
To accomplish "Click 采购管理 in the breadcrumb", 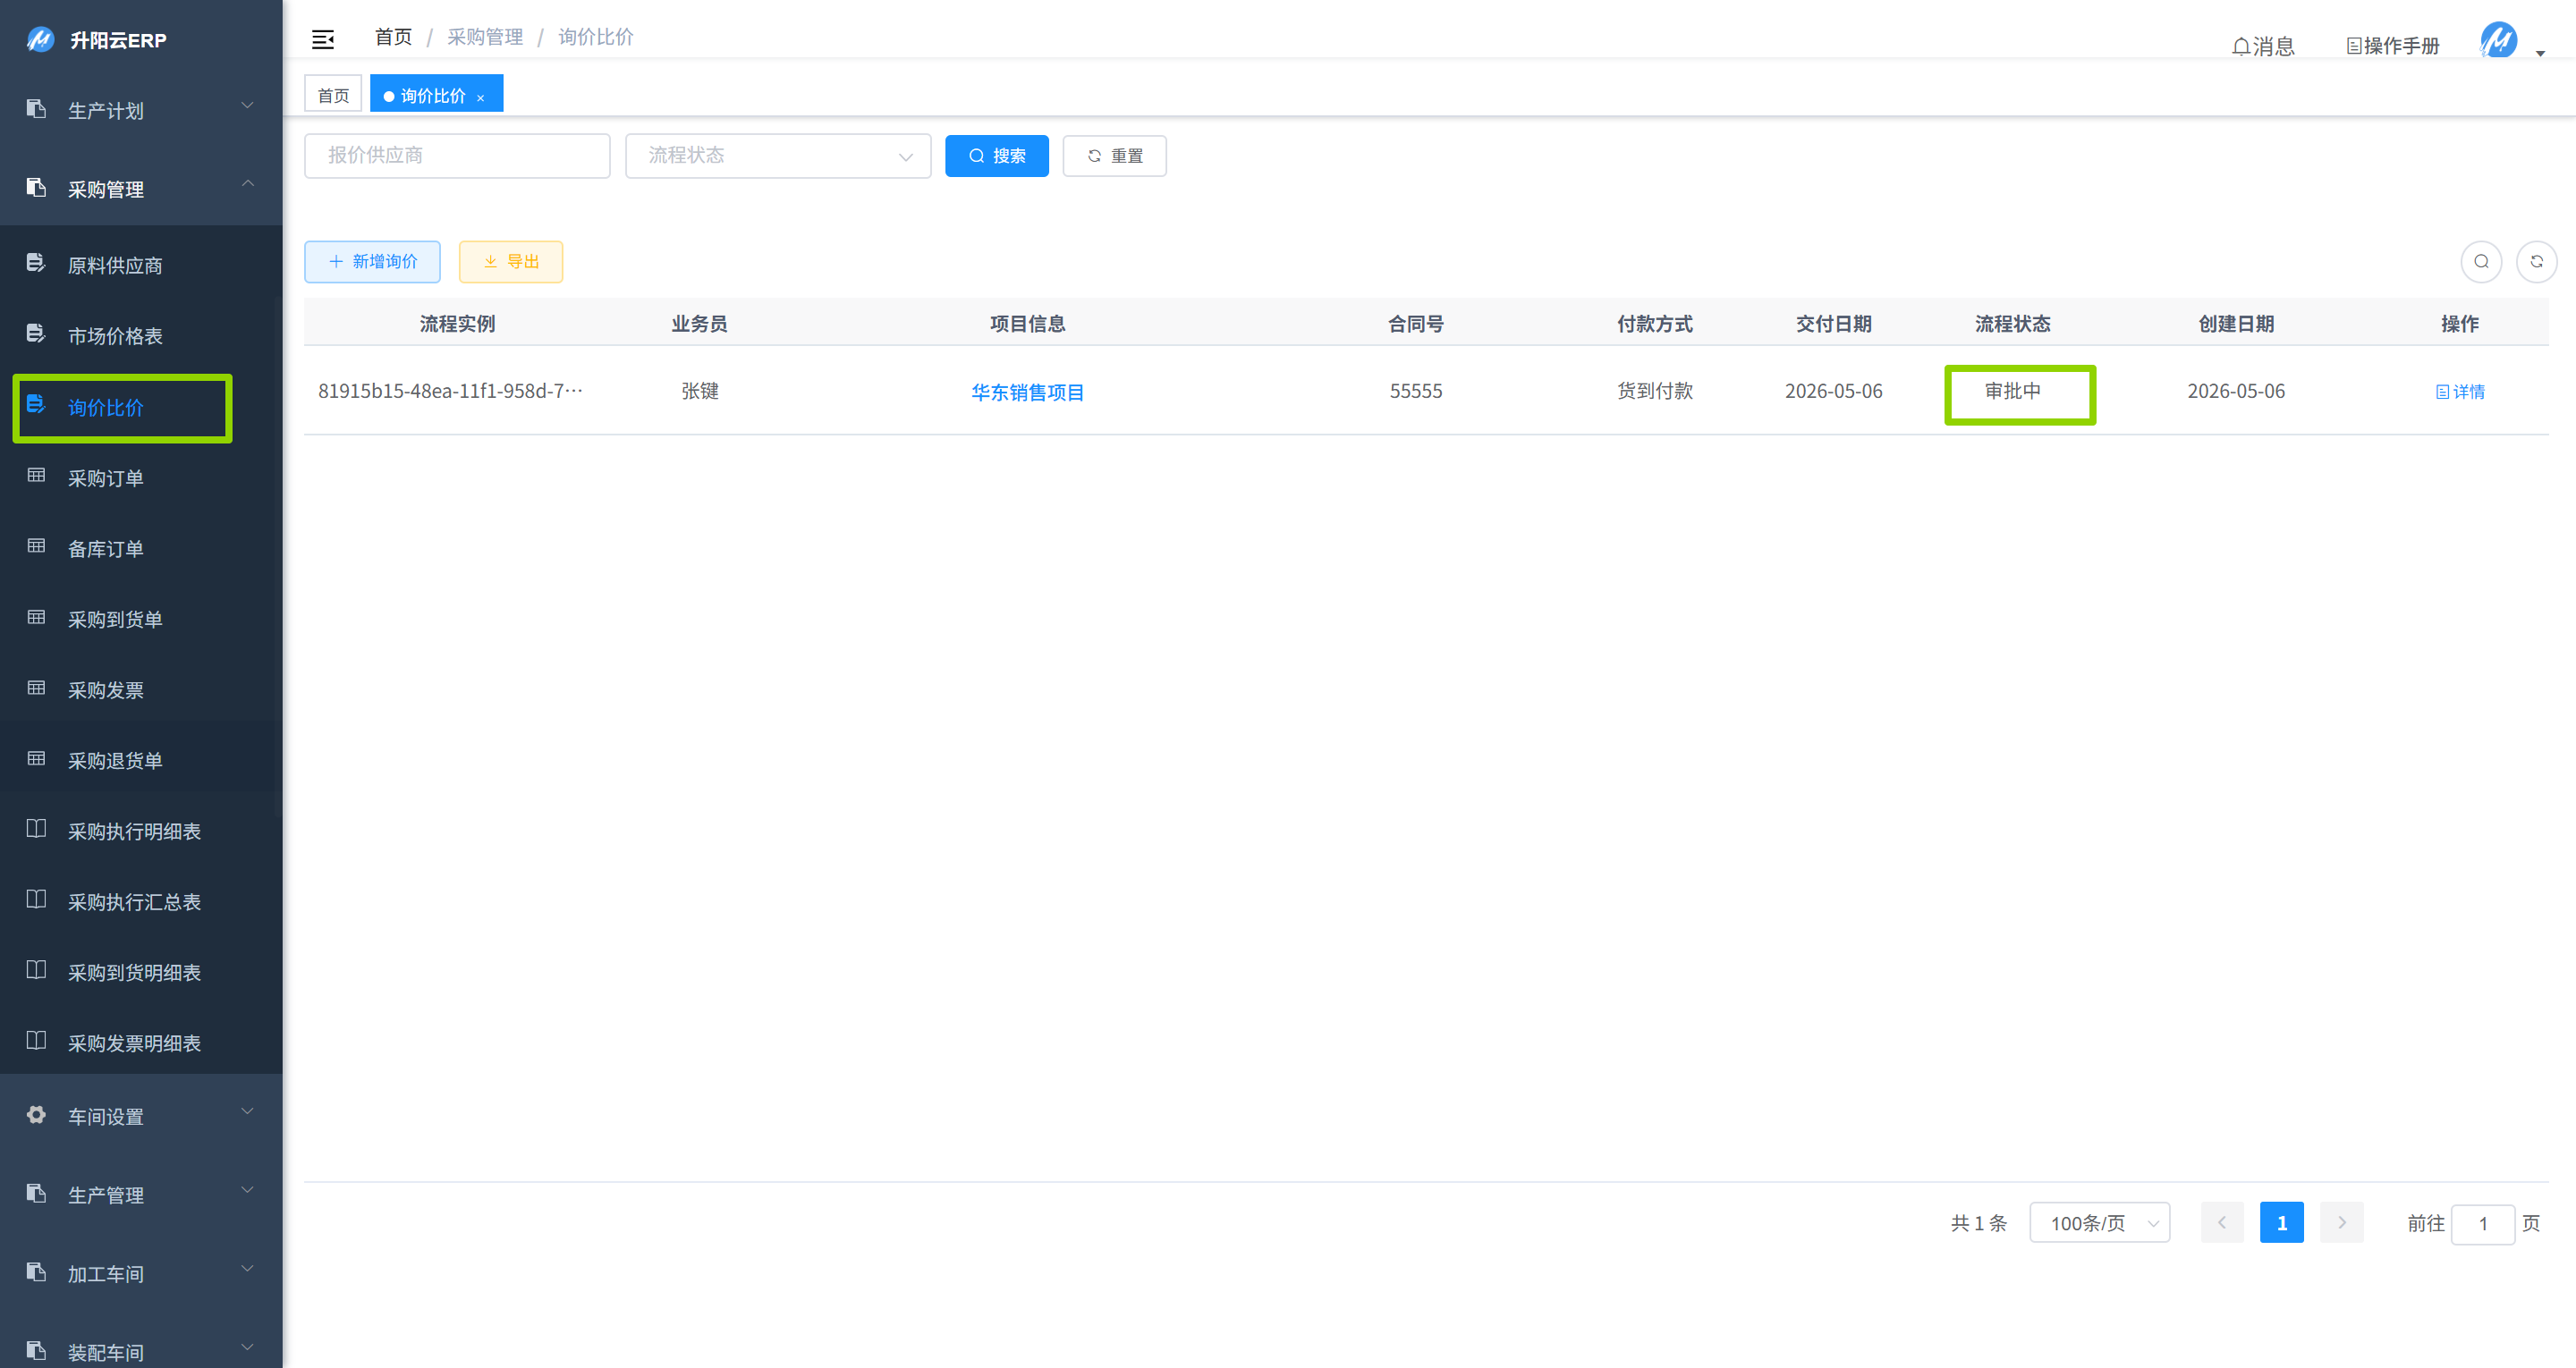I will click(485, 36).
